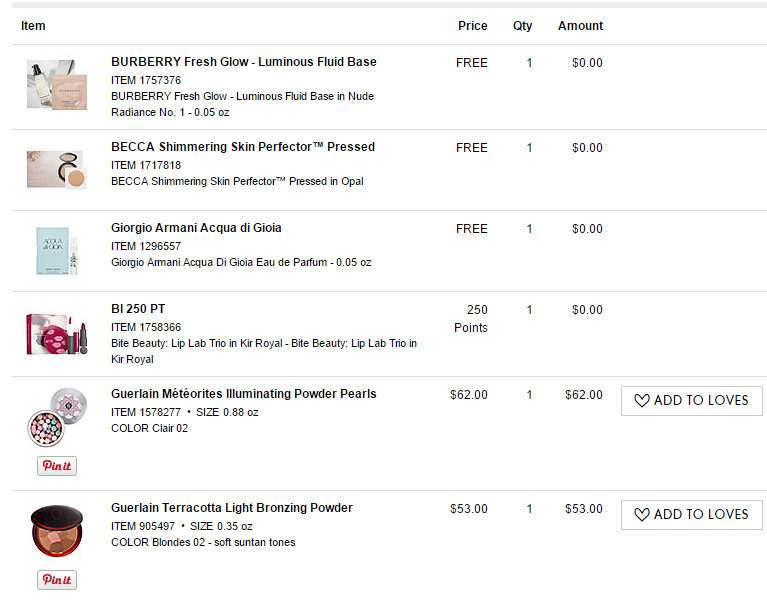
Task: Click the heart icon for Terracotta Powder
Action: pyautogui.click(x=642, y=515)
